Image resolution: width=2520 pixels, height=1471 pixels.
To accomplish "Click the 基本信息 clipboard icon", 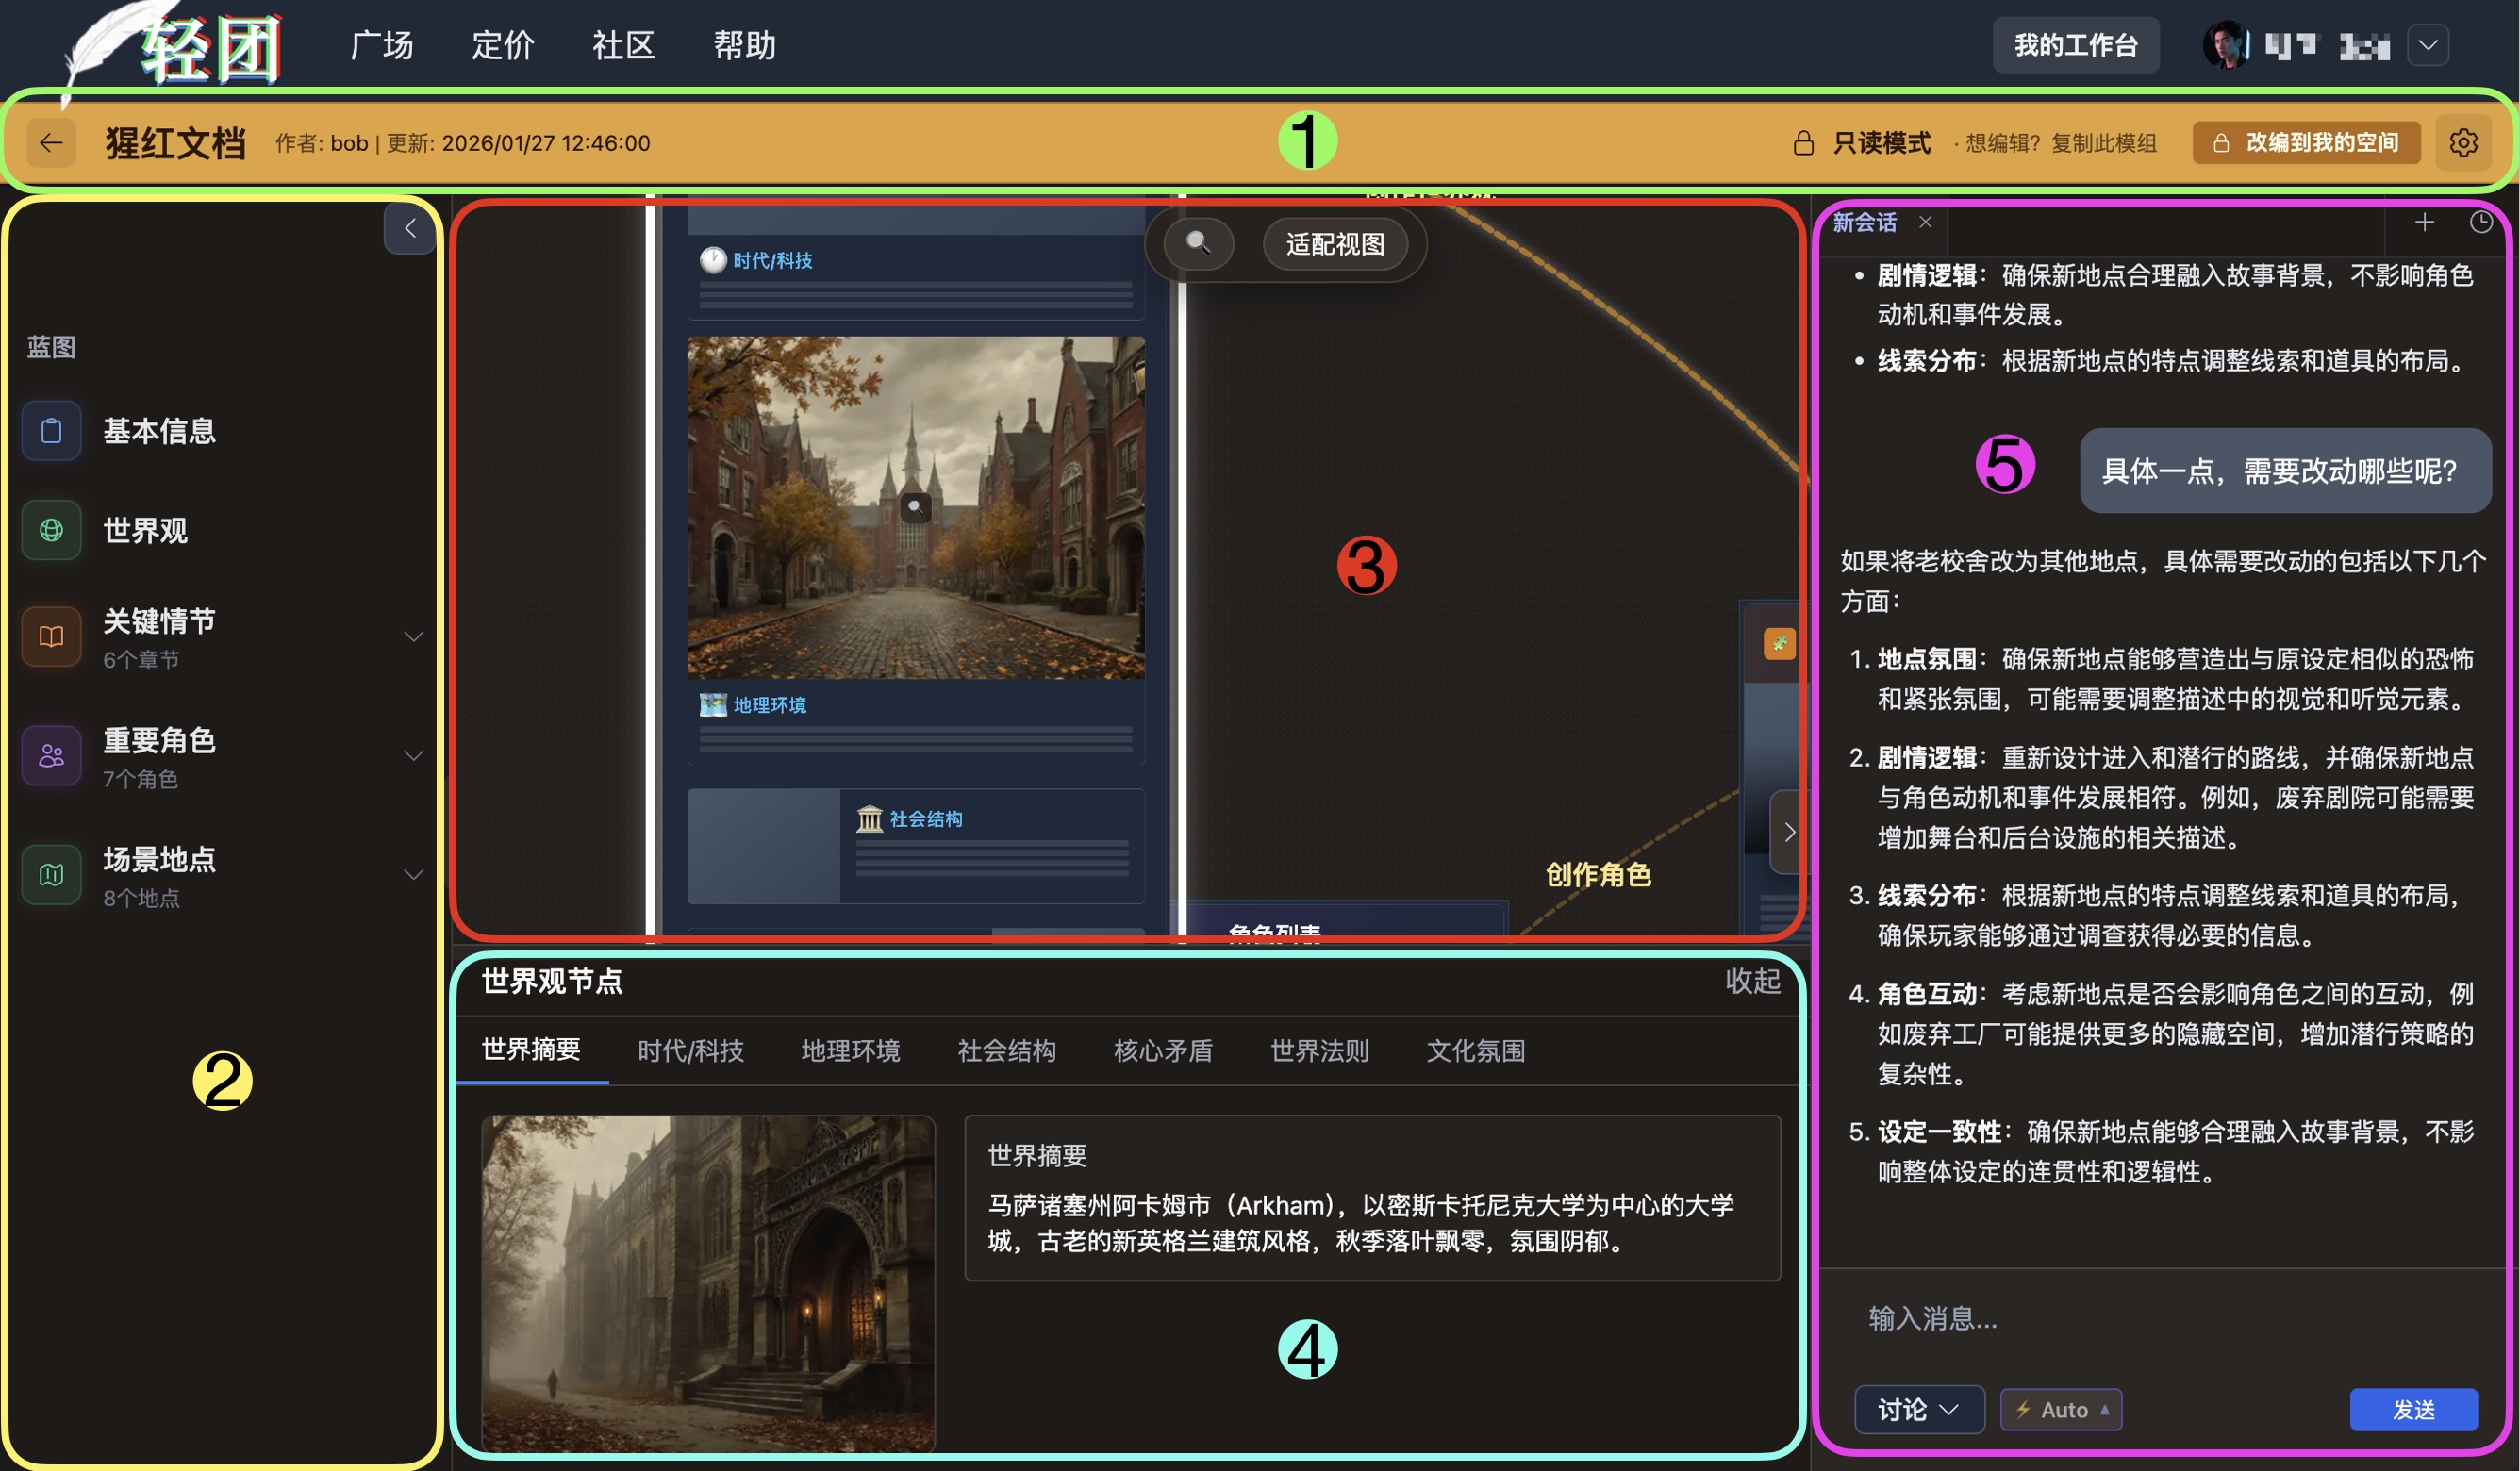I will point(51,431).
